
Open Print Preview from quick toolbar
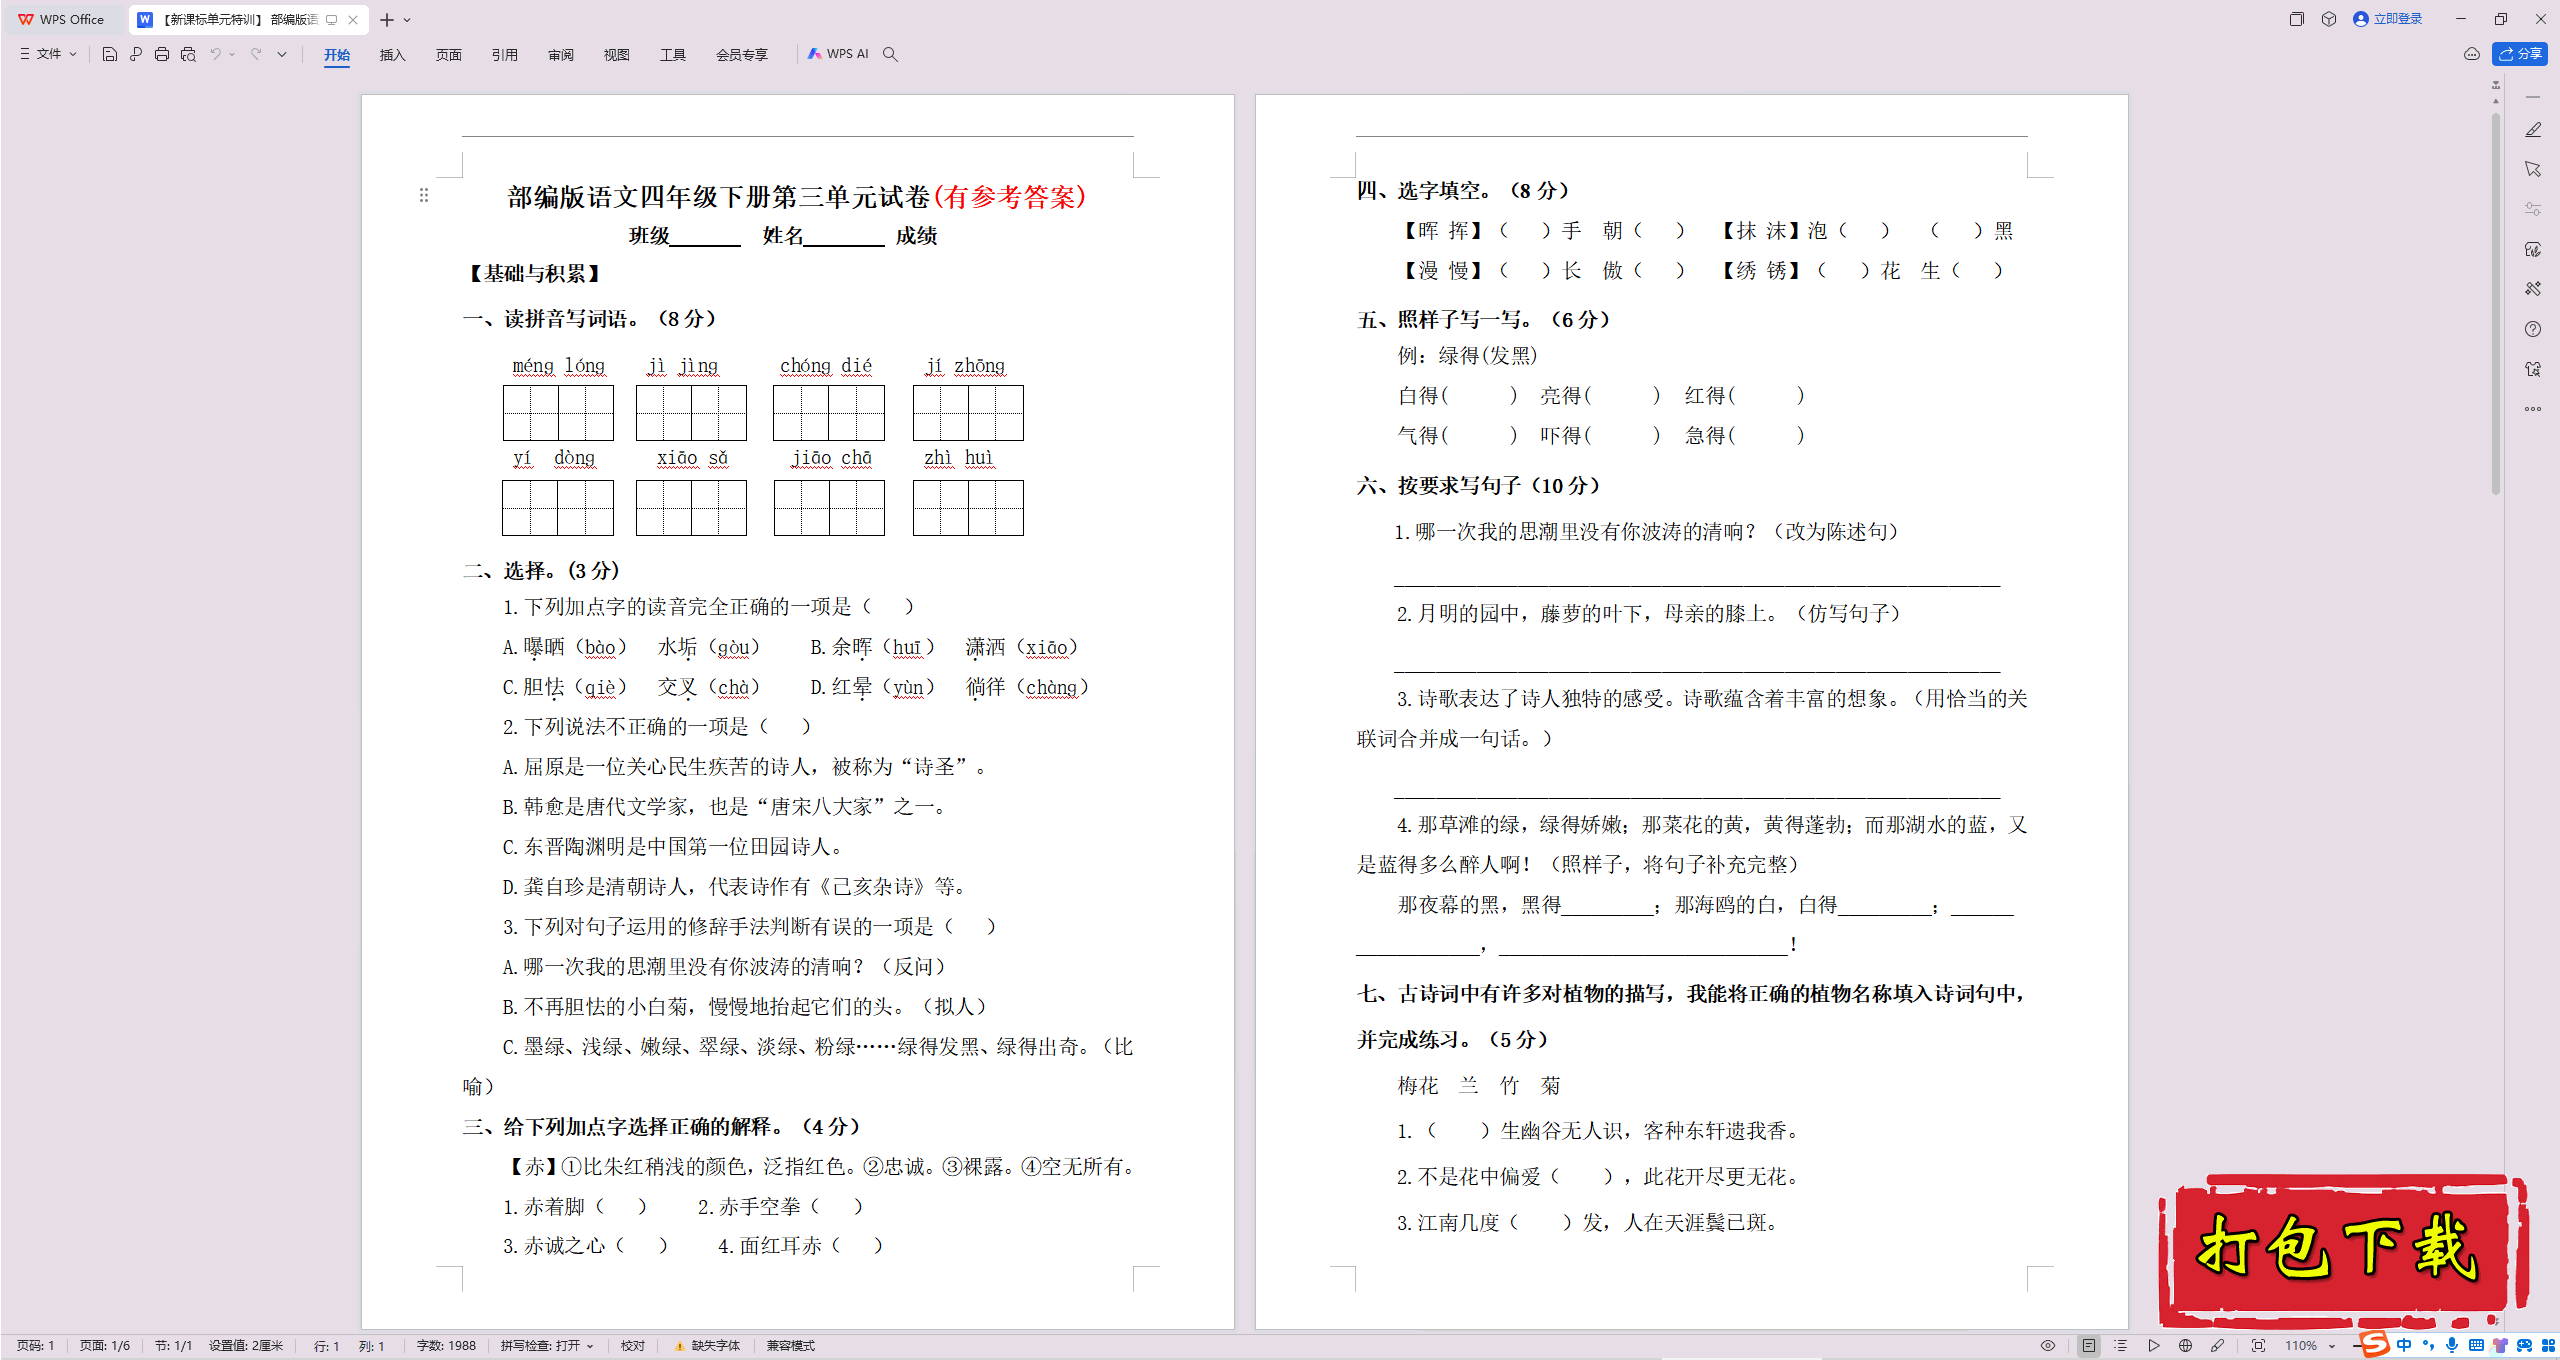point(188,54)
